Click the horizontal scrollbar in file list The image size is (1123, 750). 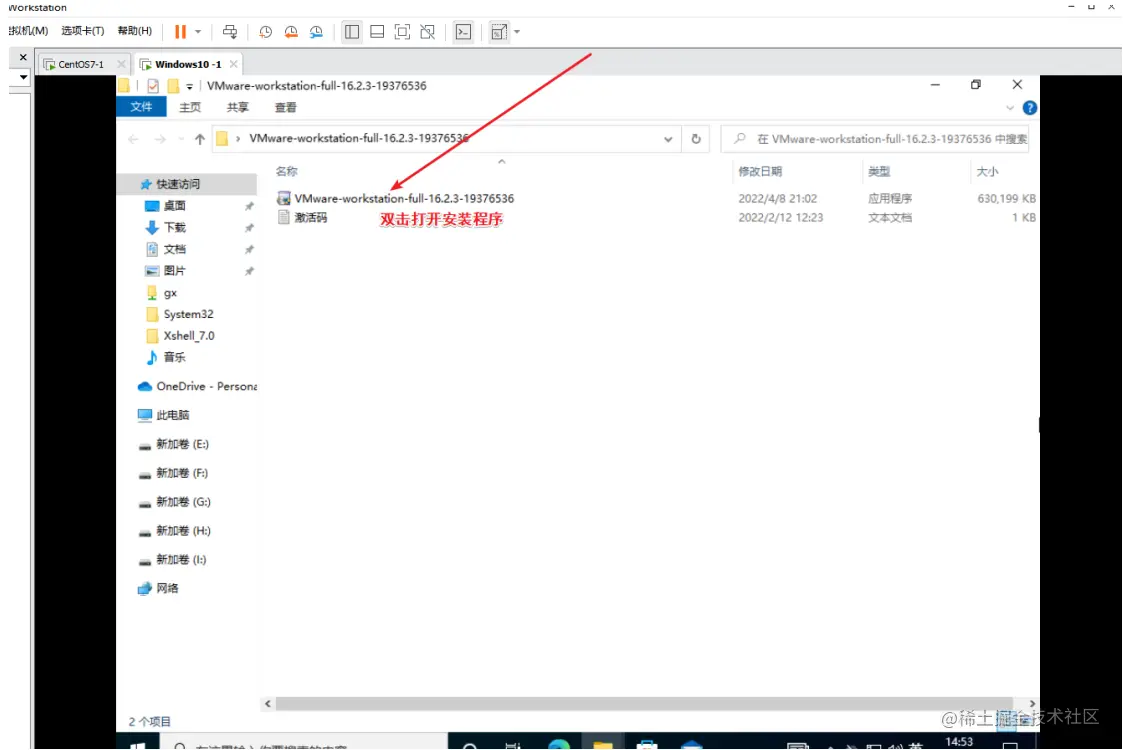(x=645, y=703)
